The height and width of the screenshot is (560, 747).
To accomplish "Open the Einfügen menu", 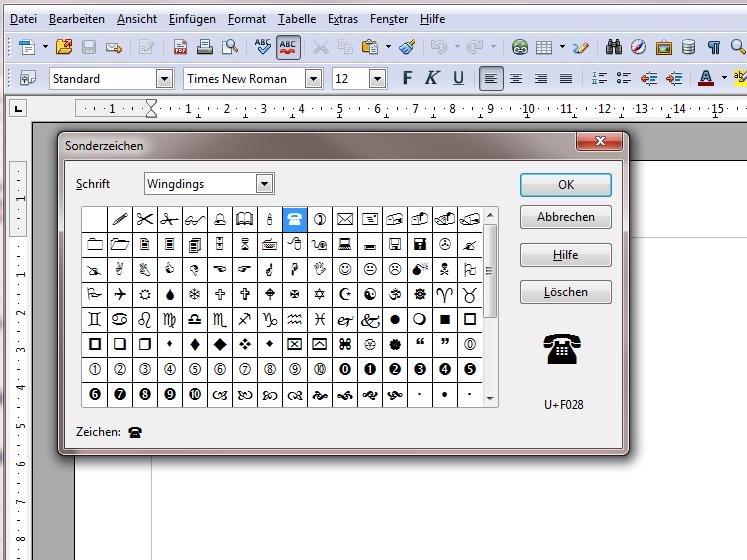I will pos(192,19).
